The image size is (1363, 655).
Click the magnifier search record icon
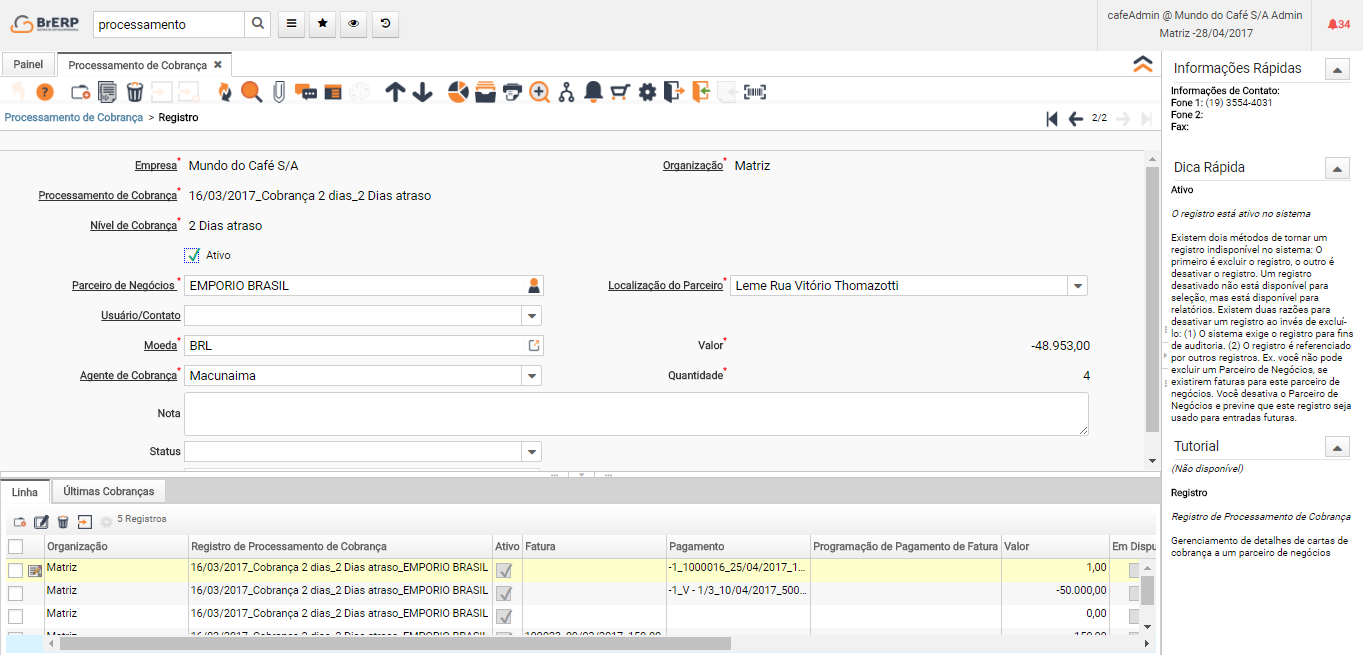point(251,92)
